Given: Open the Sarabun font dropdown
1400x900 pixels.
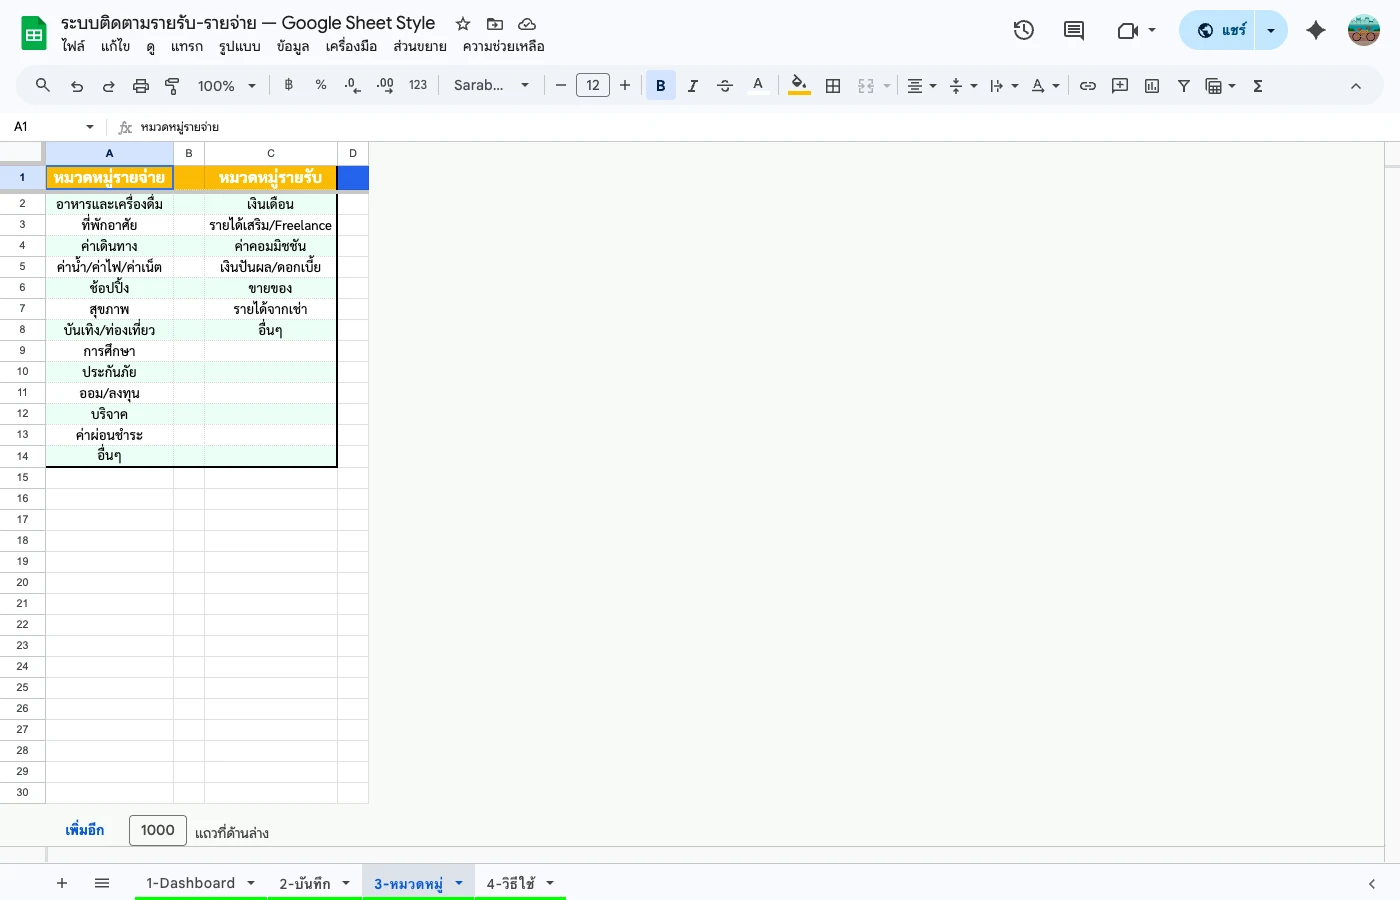Looking at the screenshot, I should click(490, 85).
